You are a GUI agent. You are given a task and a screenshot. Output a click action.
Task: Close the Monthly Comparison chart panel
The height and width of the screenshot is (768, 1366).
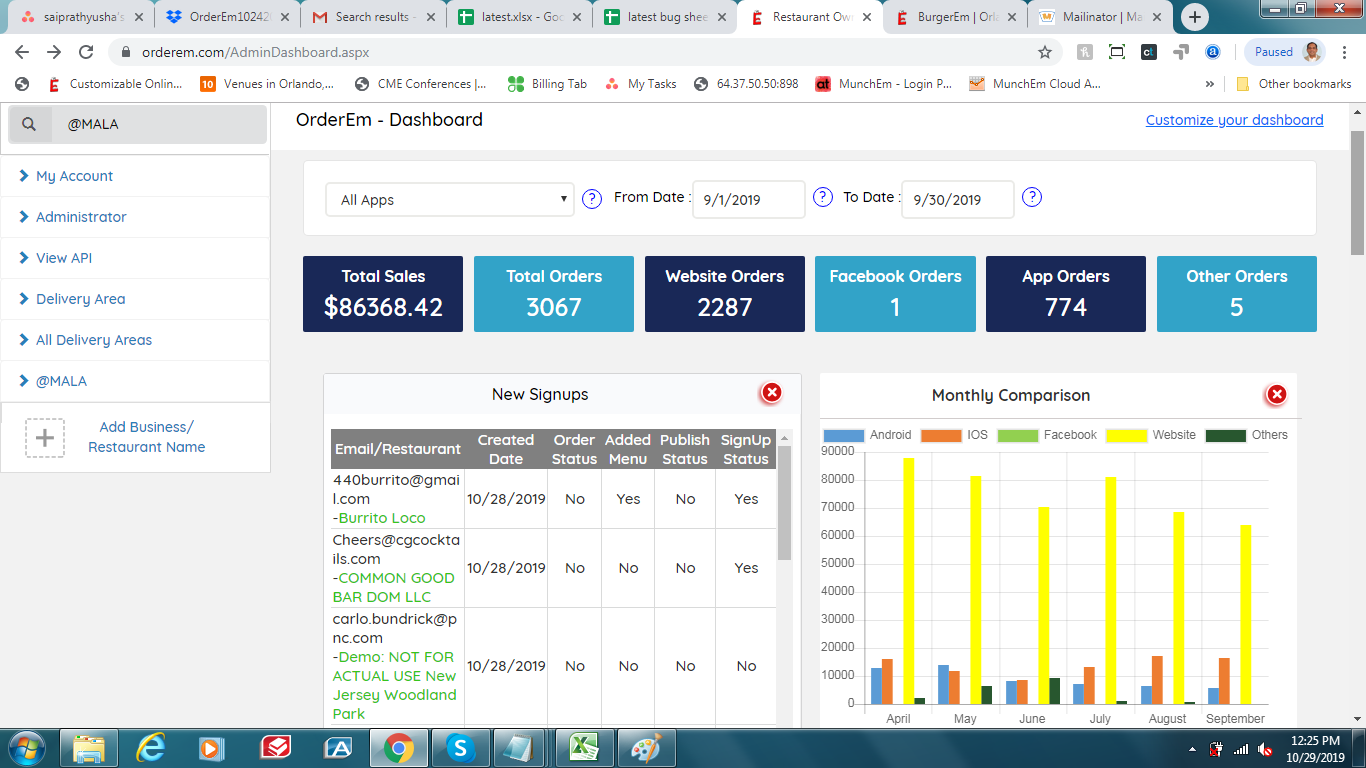[1276, 395]
